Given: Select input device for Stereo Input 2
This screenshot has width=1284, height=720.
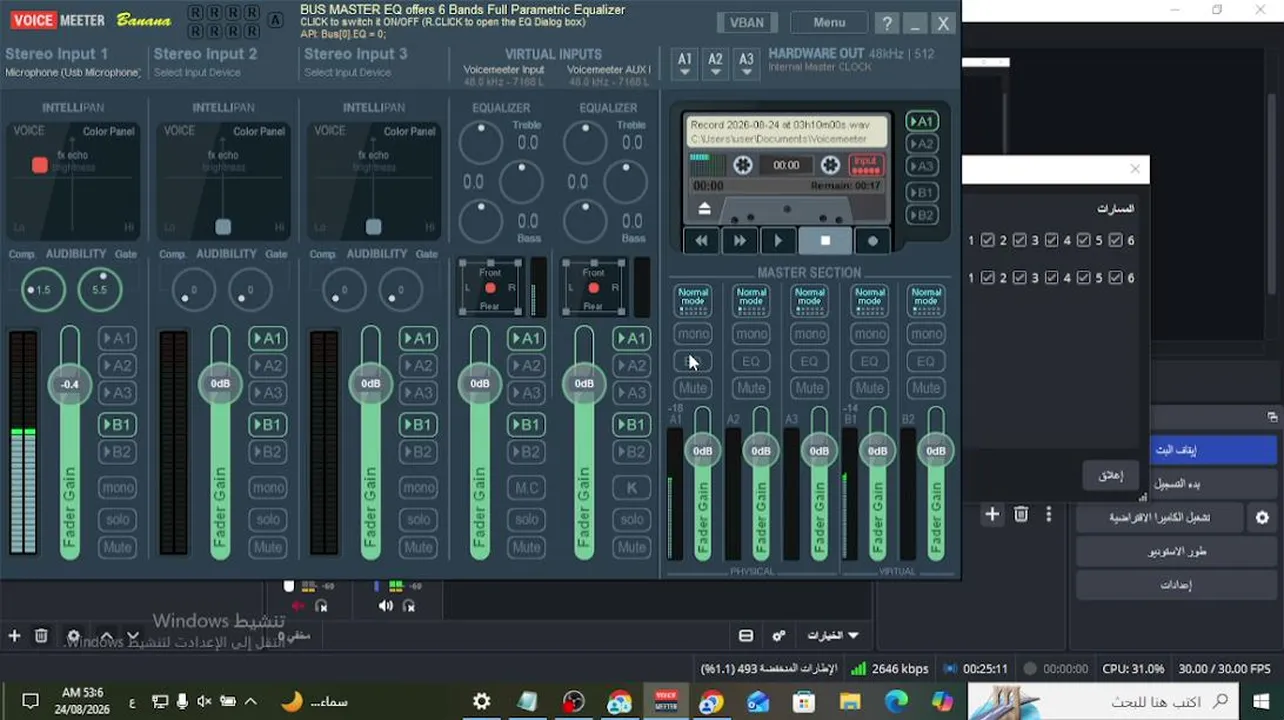Looking at the screenshot, I should tap(197, 73).
